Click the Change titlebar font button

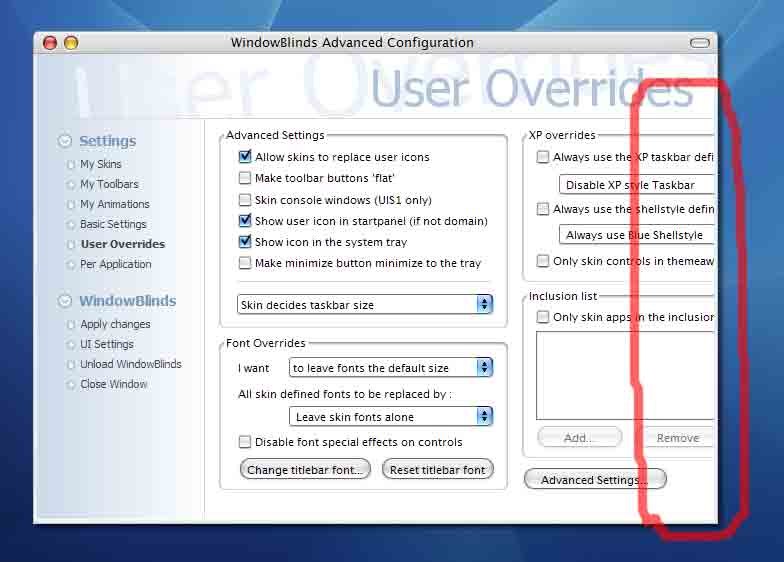[305, 470]
